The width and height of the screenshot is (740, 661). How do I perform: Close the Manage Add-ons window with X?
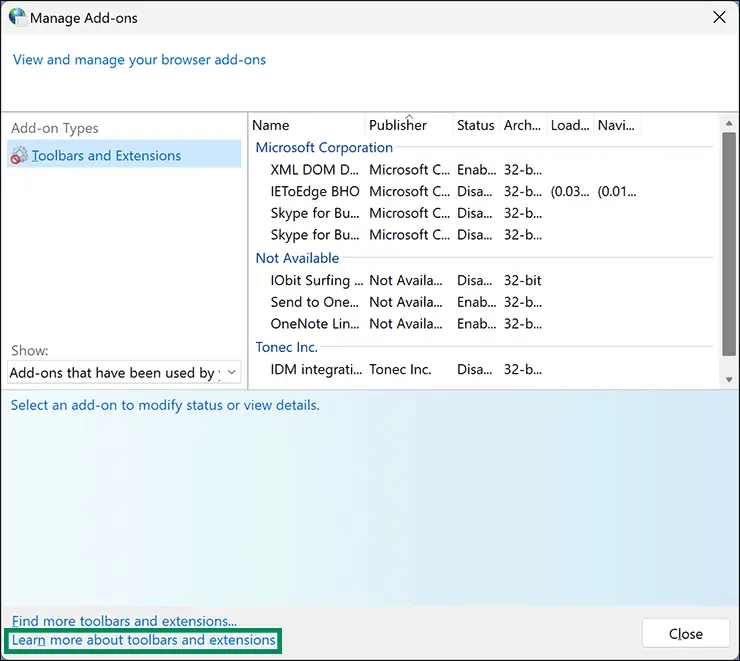tap(719, 17)
